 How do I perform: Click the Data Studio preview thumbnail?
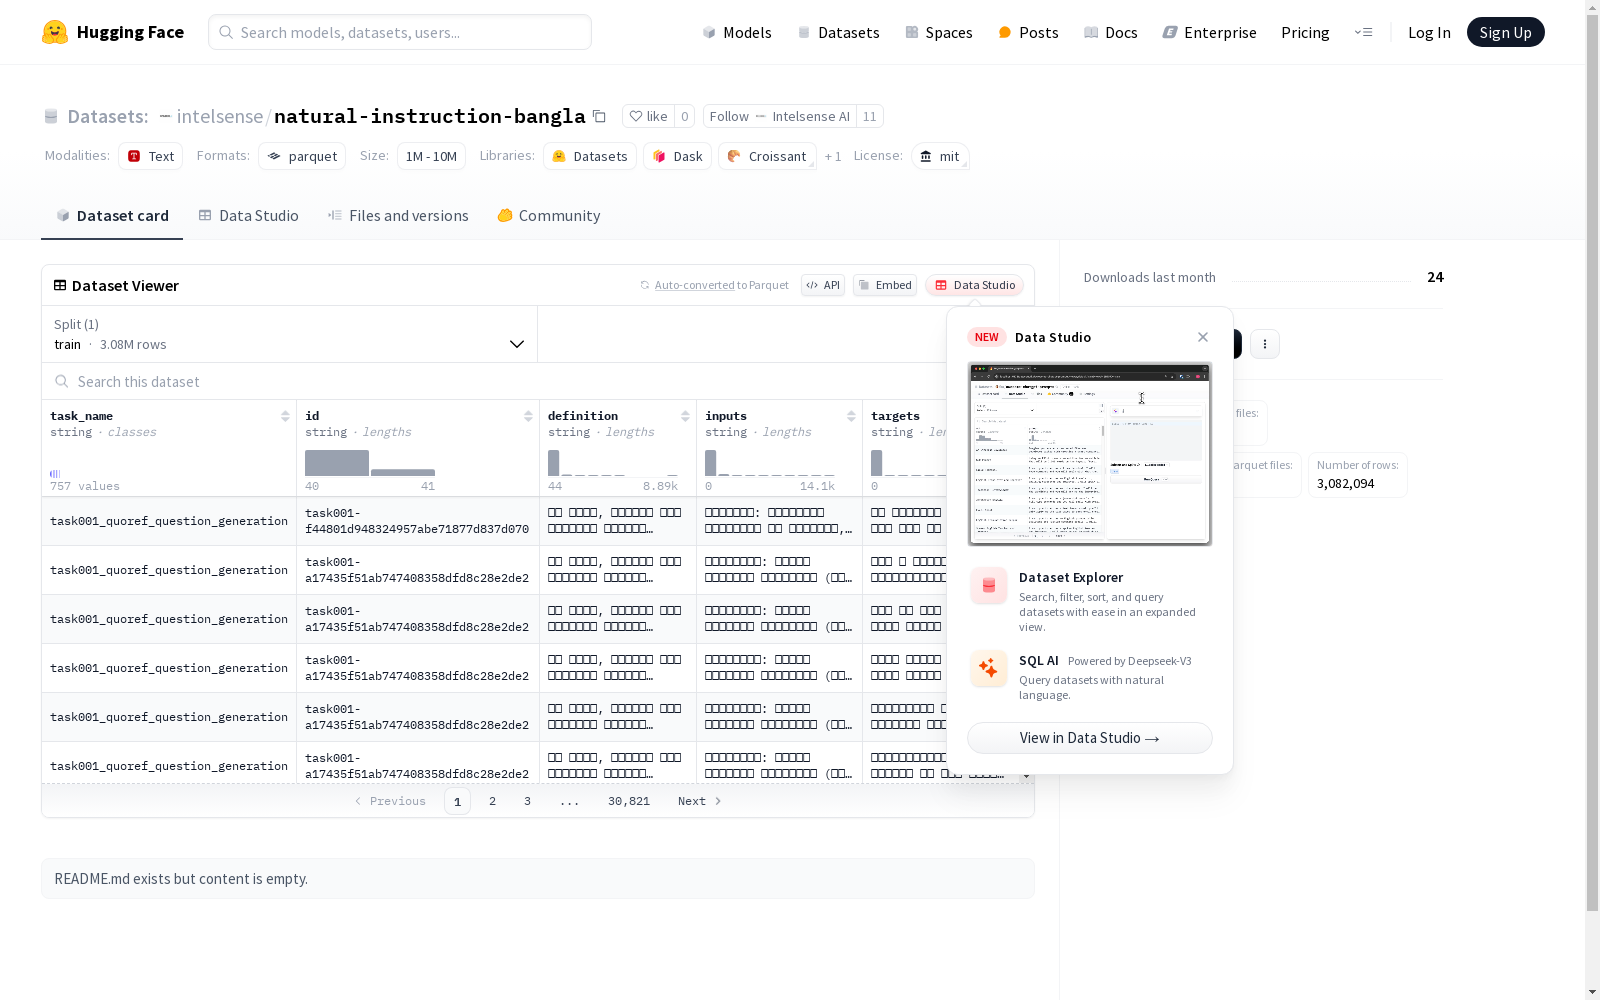[x=1090, y=454]
